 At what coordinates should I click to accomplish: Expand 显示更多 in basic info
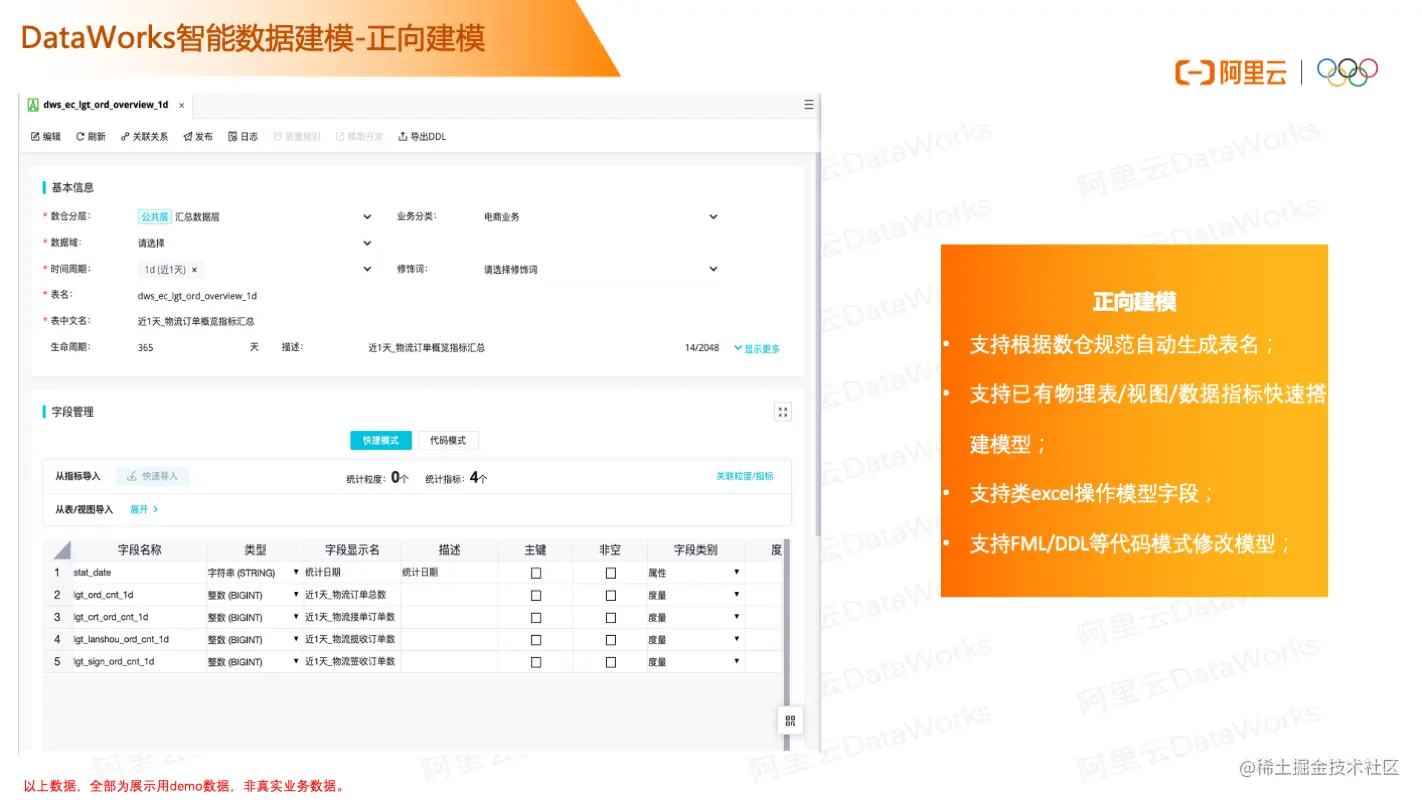[x=757, y=349]
